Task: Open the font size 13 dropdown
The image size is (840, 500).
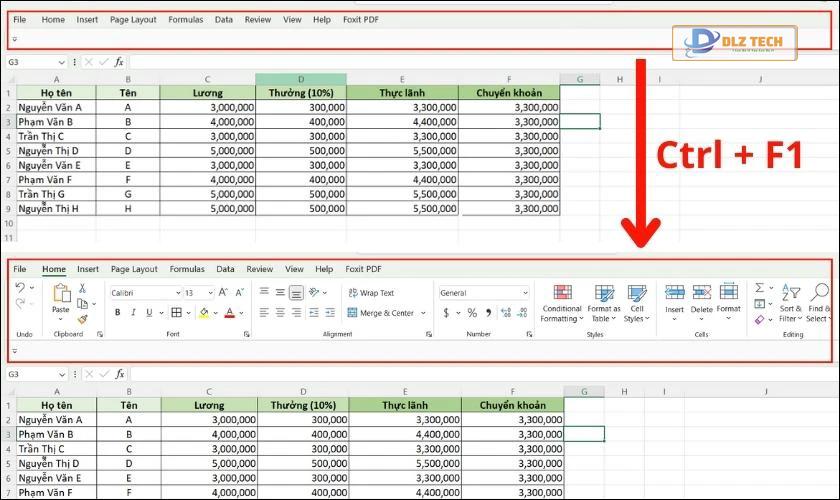Action: point(210,293)
